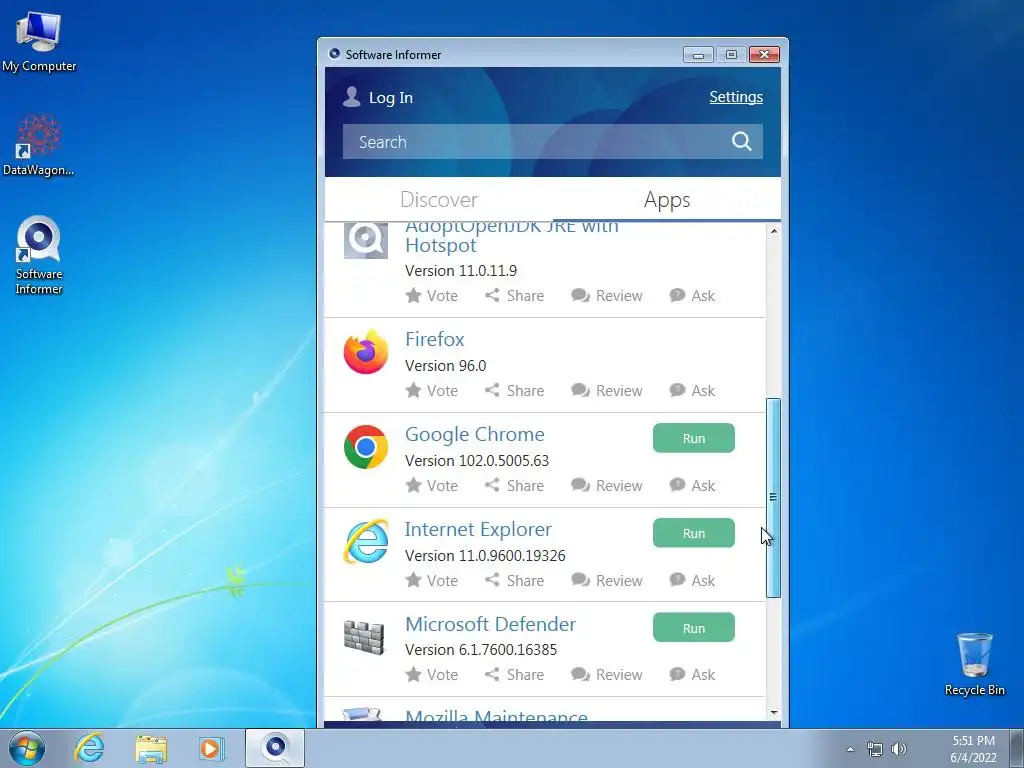
Task: Click 'Version 11.0.11.9' text
Action: point(460,270)
